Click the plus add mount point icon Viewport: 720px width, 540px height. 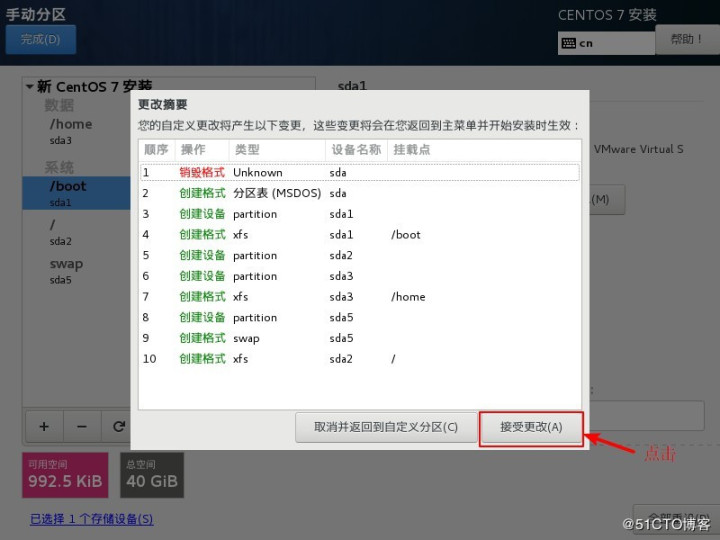pos(44,427)
